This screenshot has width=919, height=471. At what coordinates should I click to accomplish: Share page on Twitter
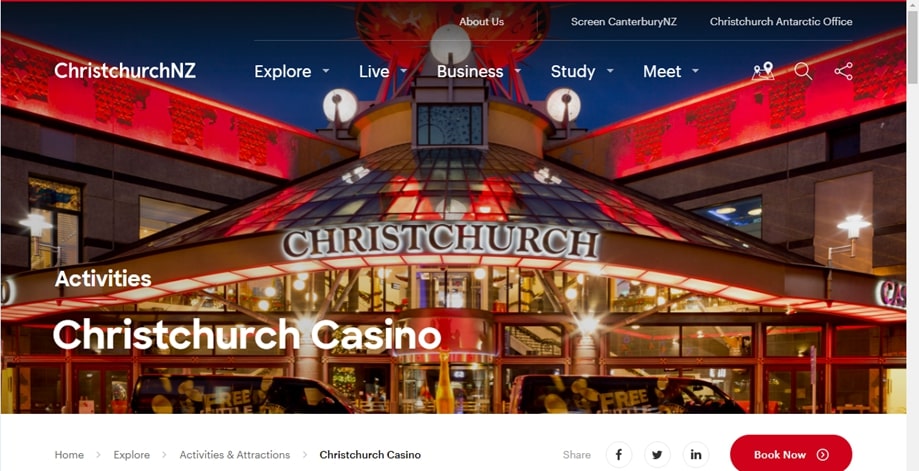coord(657,455)
